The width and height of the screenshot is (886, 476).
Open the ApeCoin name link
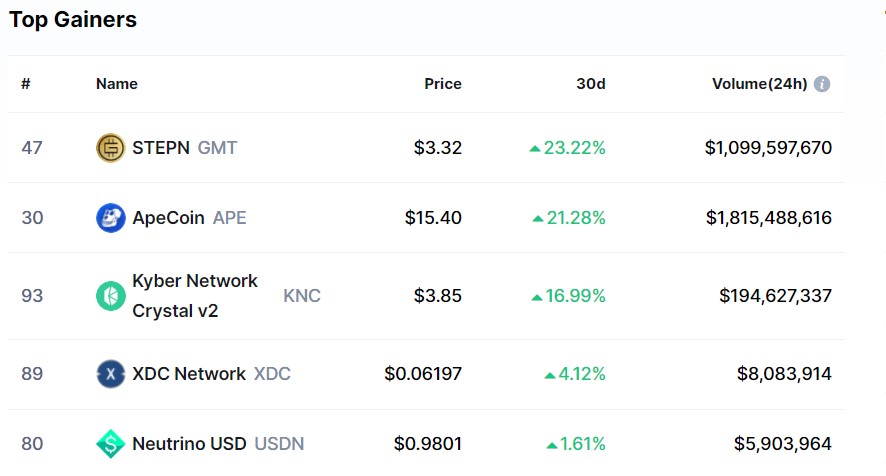[x=168, y=218]
